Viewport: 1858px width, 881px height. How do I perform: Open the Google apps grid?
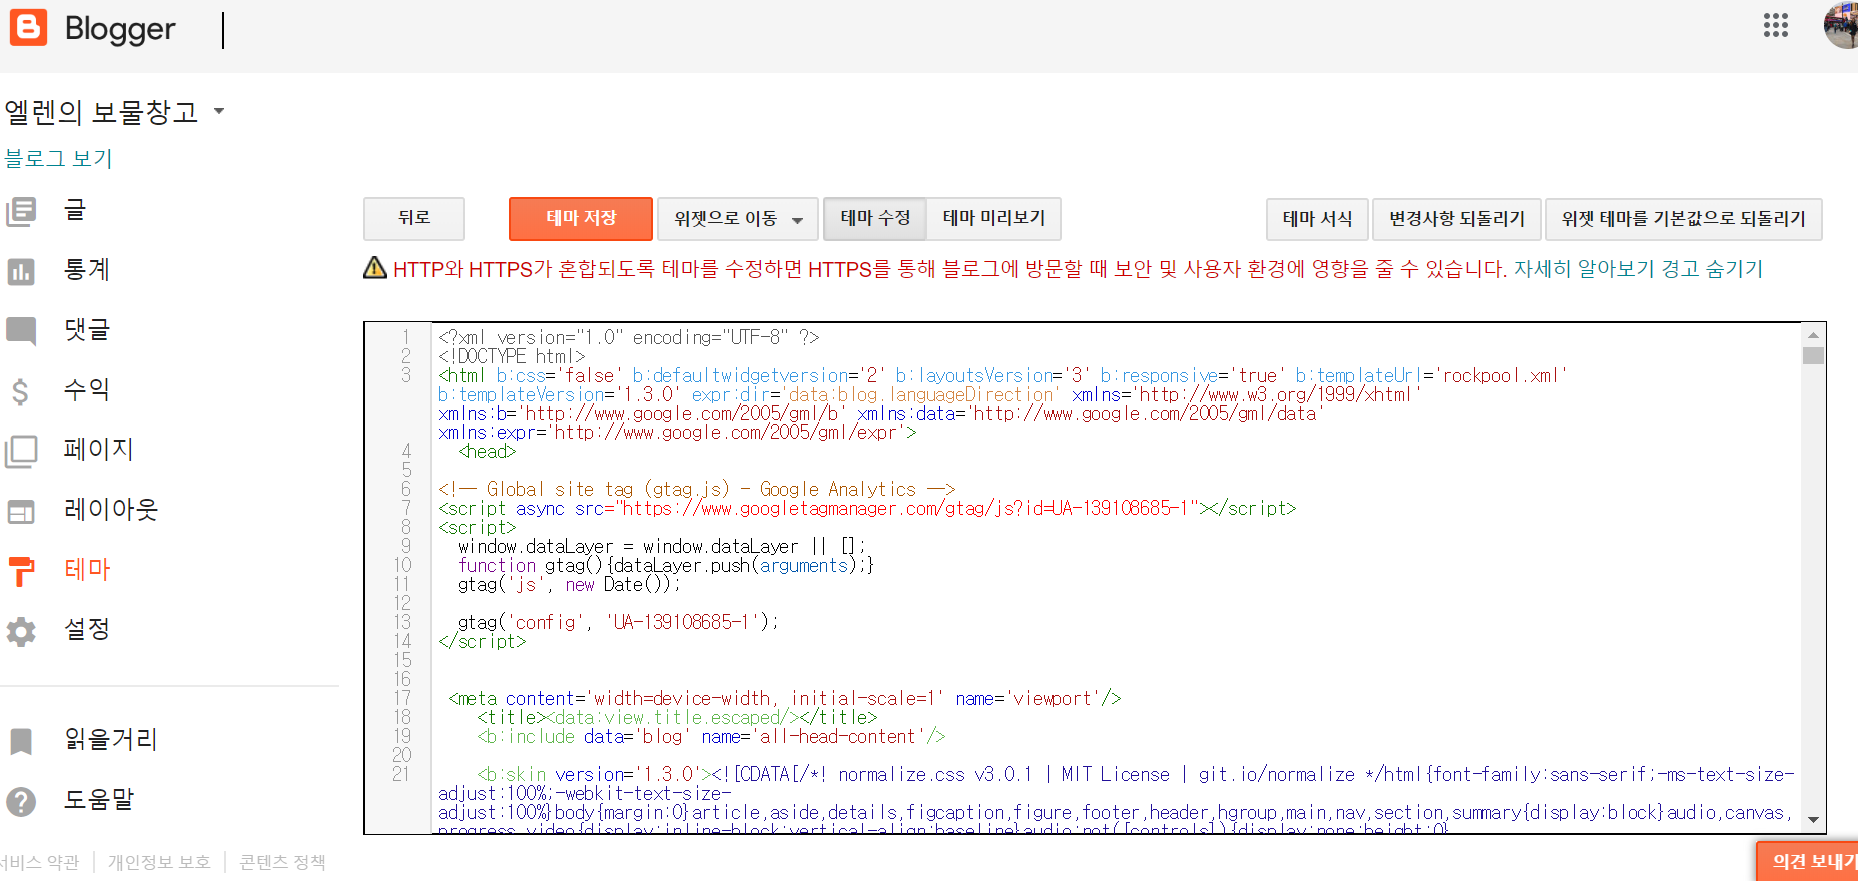pyautogui.click(x=1775, y=25)
